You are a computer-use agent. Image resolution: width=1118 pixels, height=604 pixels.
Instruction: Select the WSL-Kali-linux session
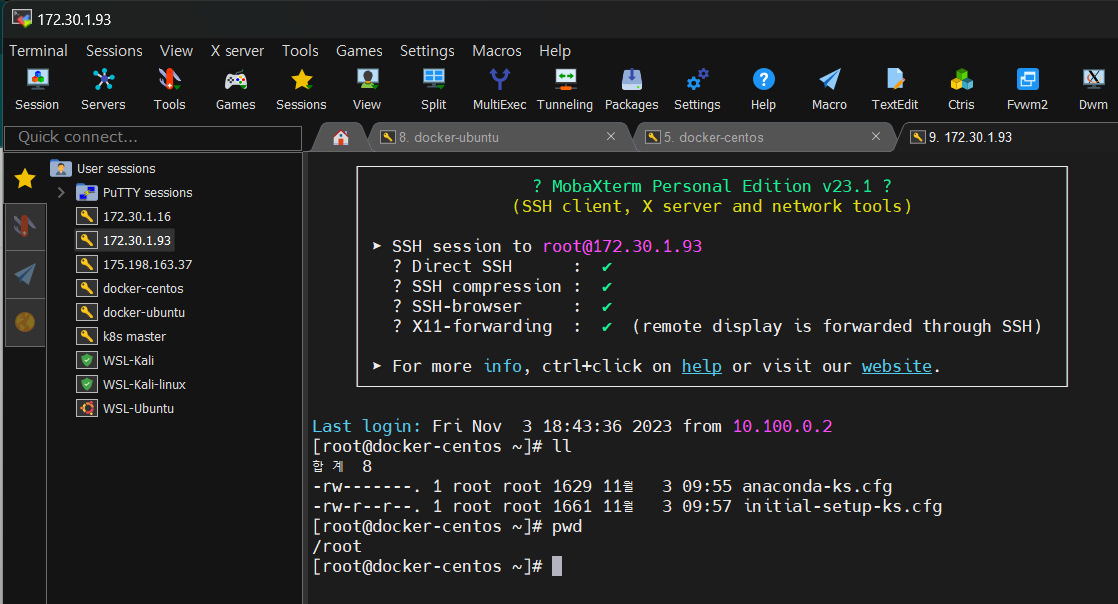tap(131, 384)
